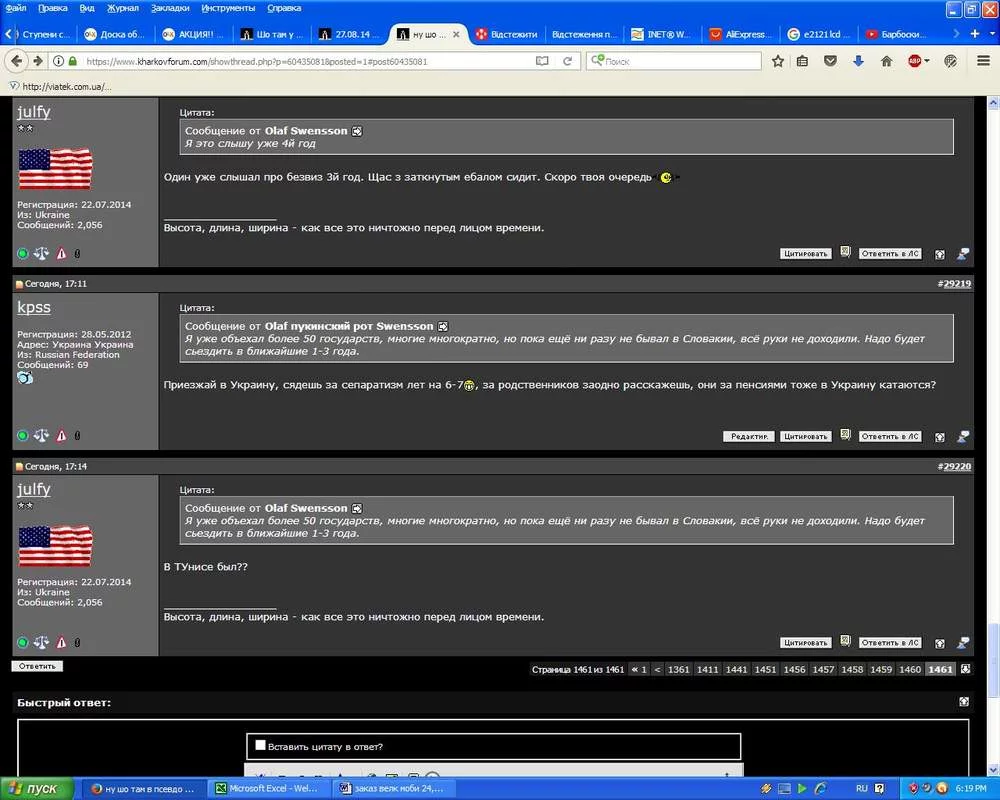Click Редактир. button in kpss post
1000x800 pixels.
point(749,436)
